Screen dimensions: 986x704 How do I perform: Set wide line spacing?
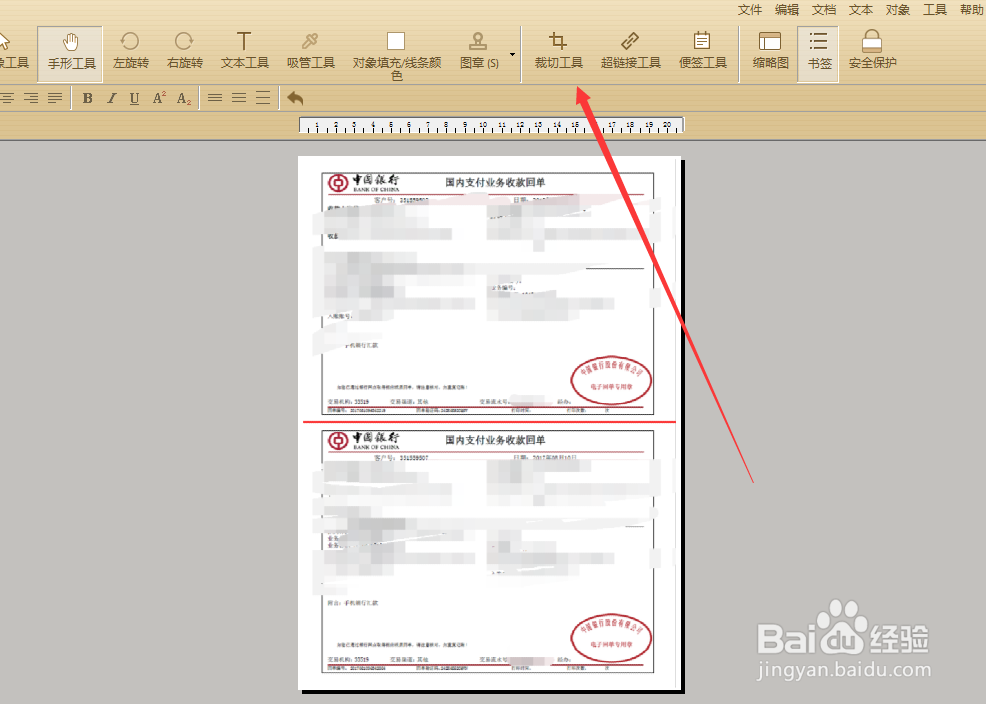[263, 98]
